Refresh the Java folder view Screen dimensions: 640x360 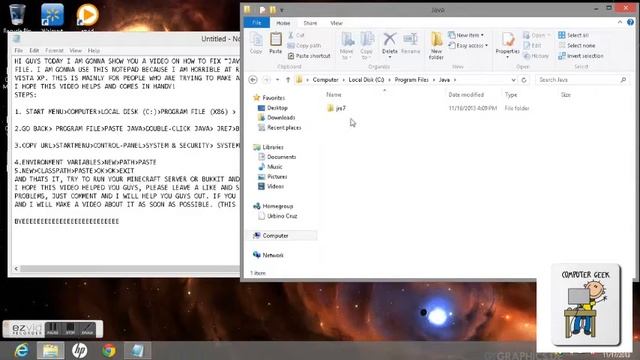tap(524, 80)
